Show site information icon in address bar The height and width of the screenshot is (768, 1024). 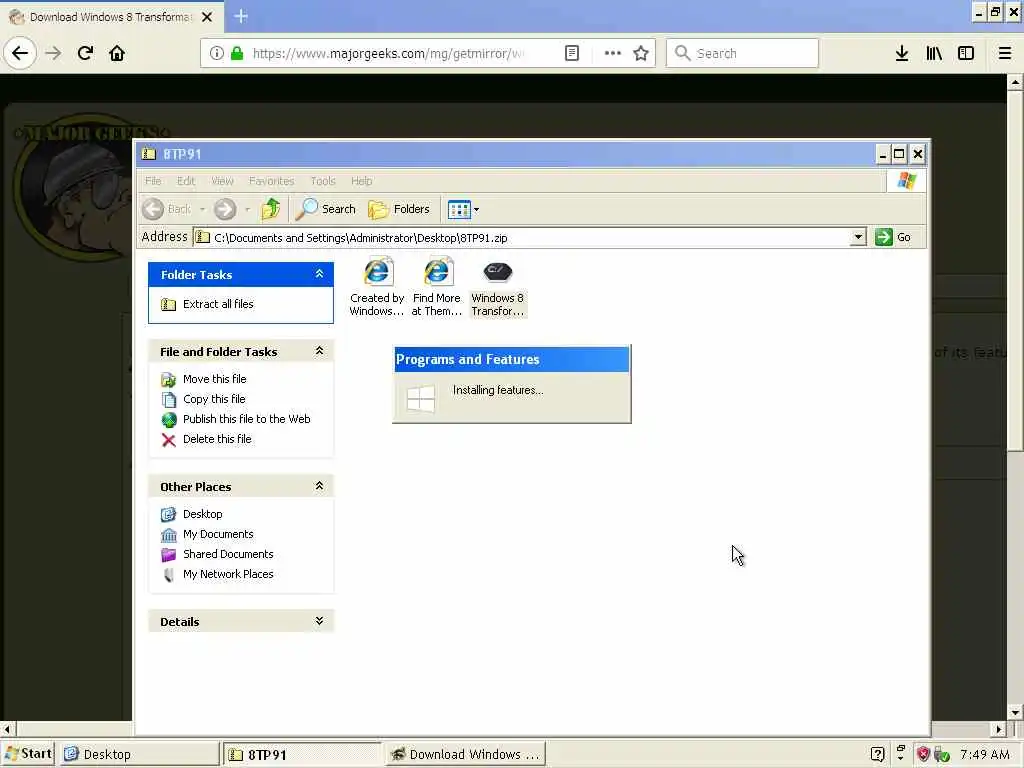pyautogui.click(x=216, y=53)
